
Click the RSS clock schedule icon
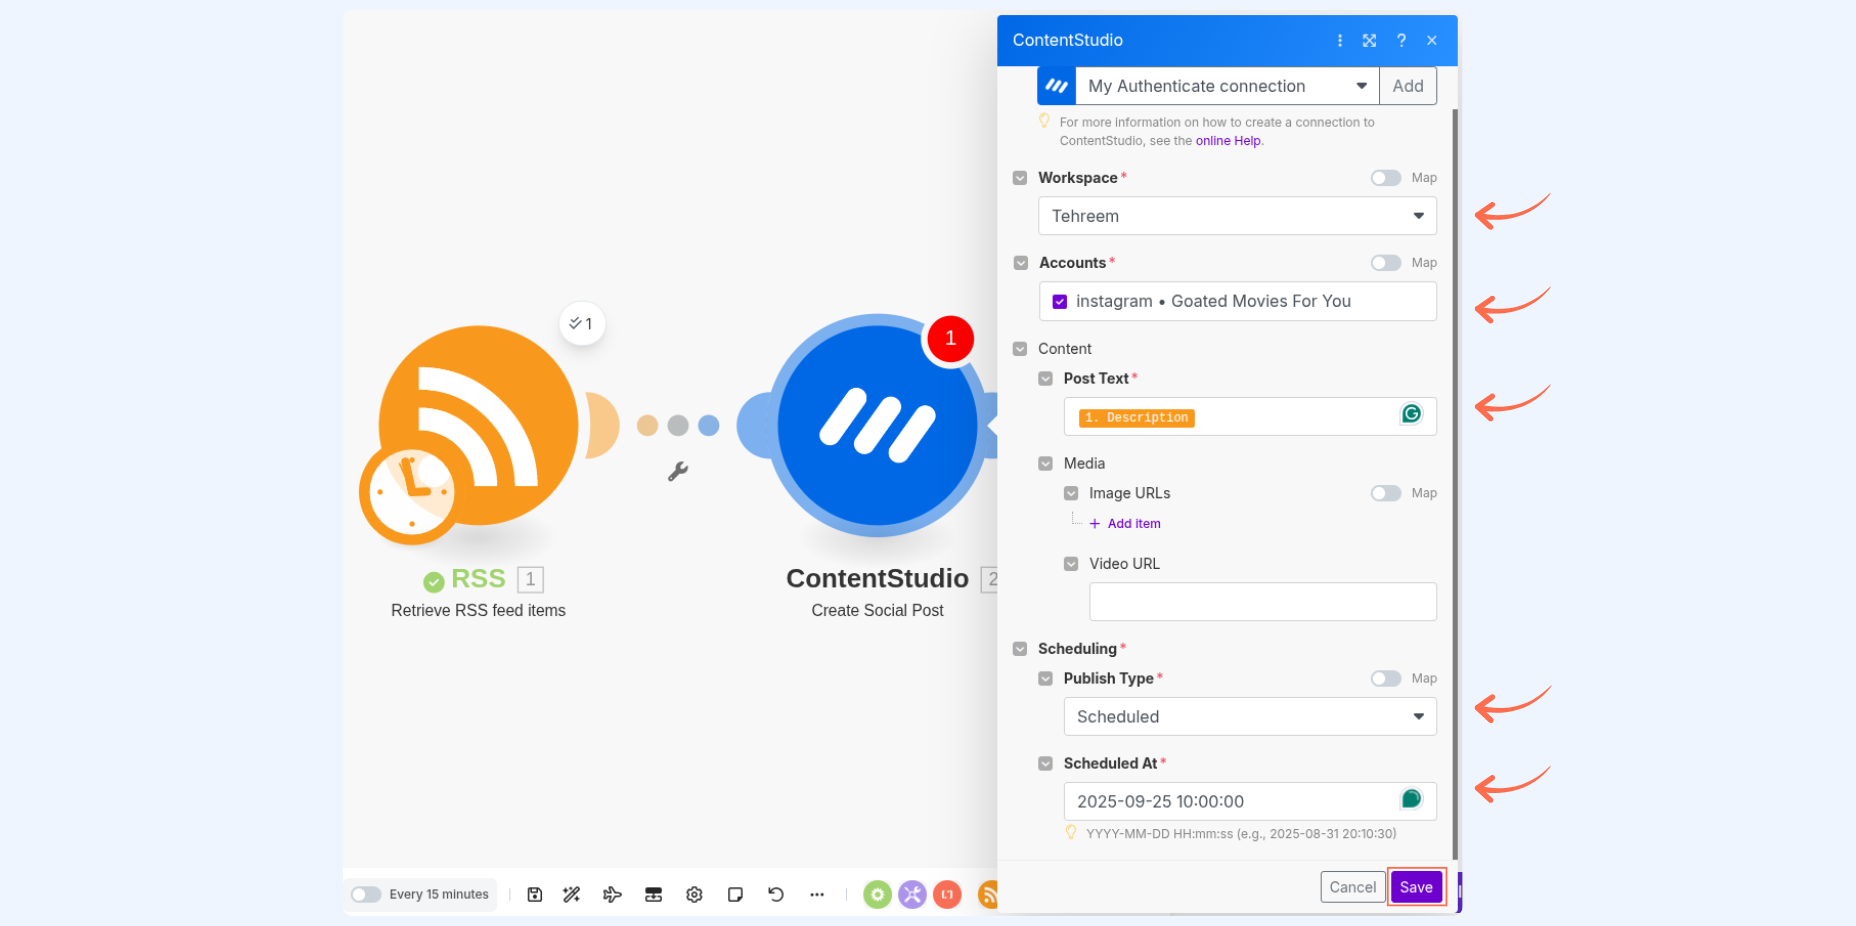411,493
